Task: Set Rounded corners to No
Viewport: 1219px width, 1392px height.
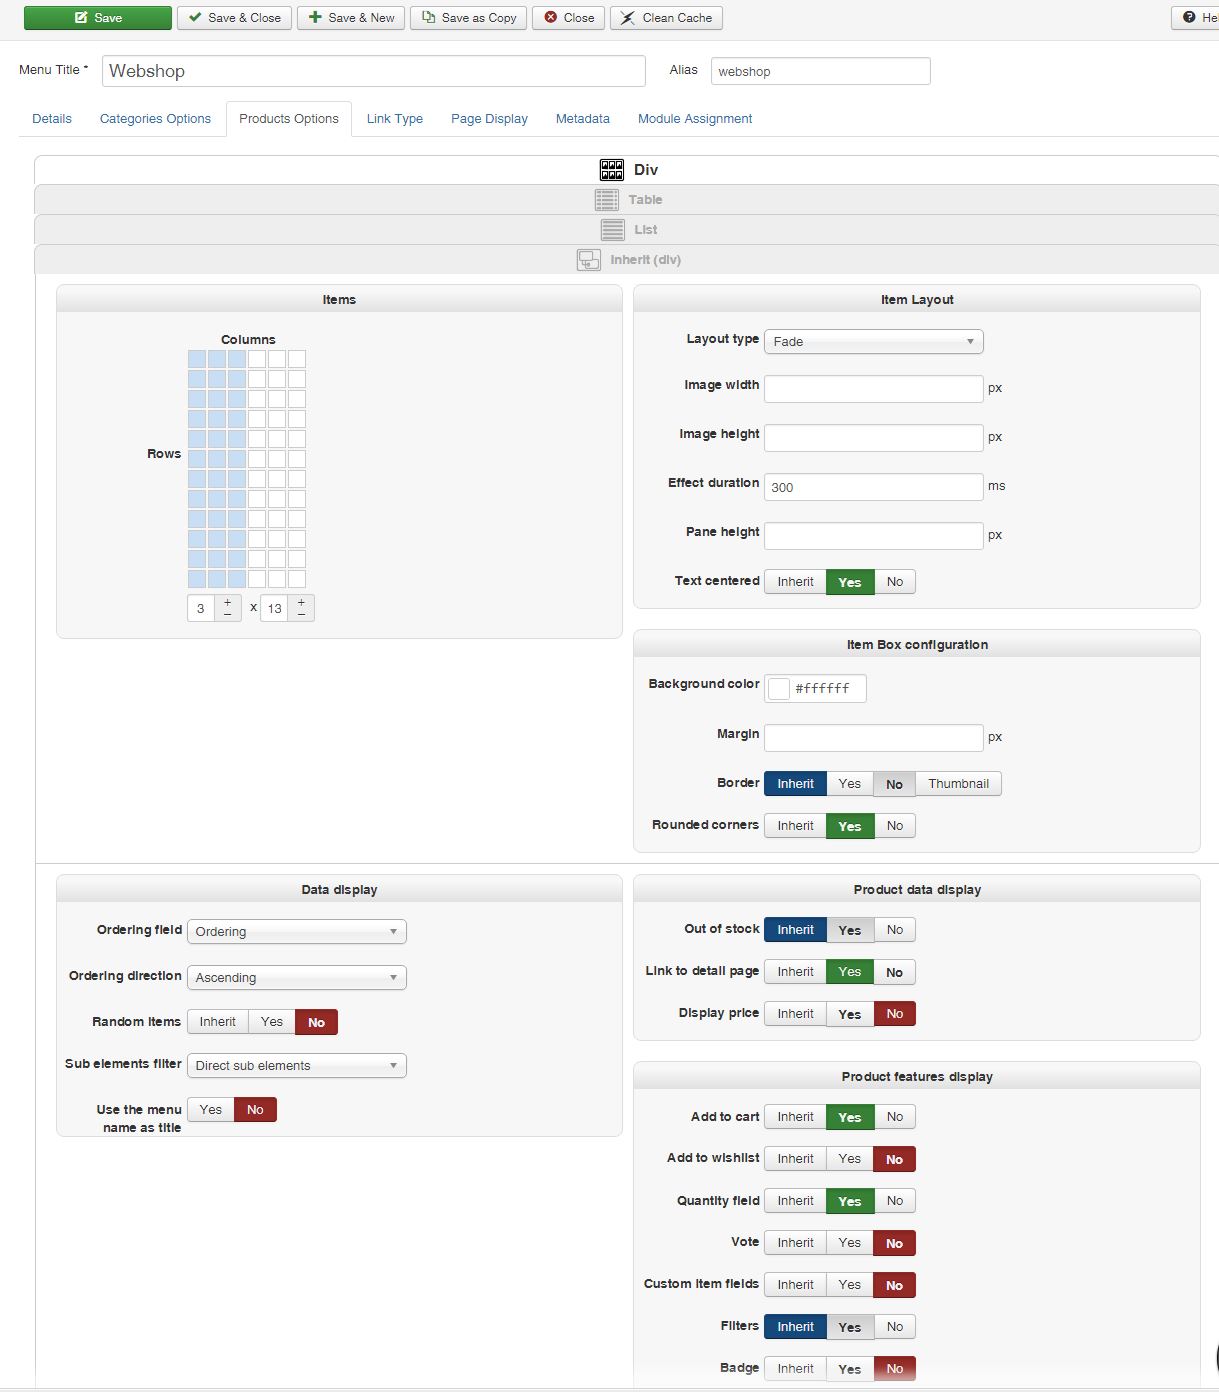Action: click(x=895, y=826)
